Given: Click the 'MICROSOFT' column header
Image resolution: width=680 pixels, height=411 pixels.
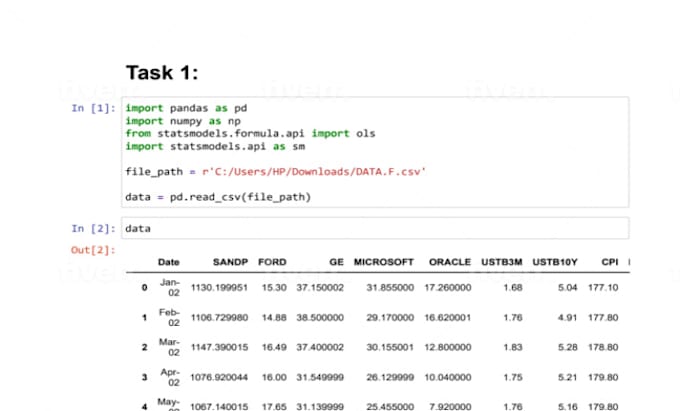Looking at the screenshot, I should [x=384, y=262].
